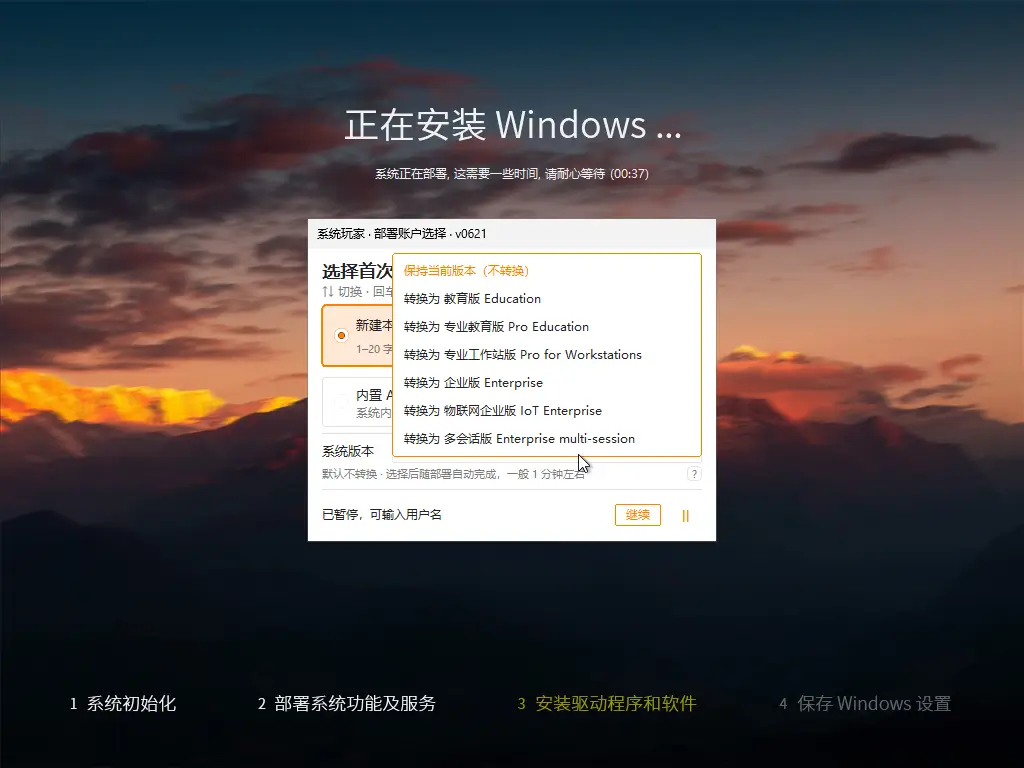Click the 系统正在部署 timer text

(x=512, y=174)
